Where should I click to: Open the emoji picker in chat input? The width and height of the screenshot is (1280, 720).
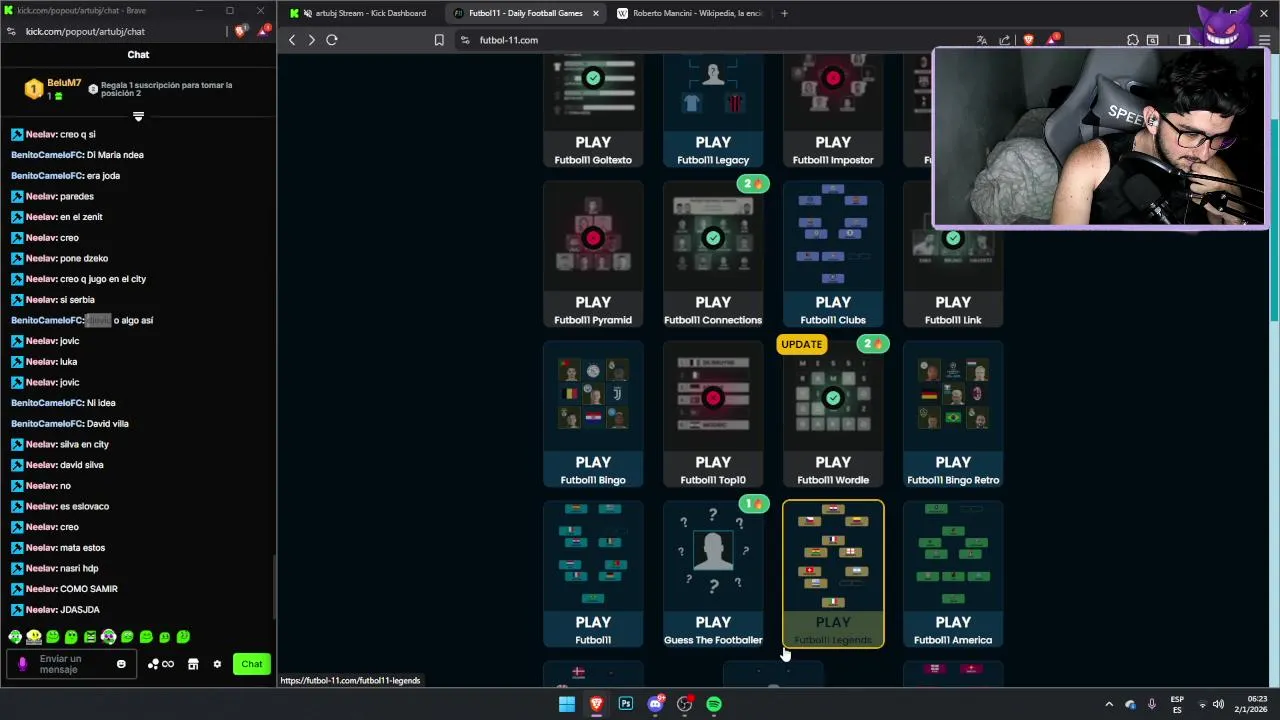(x=121, y=664)
